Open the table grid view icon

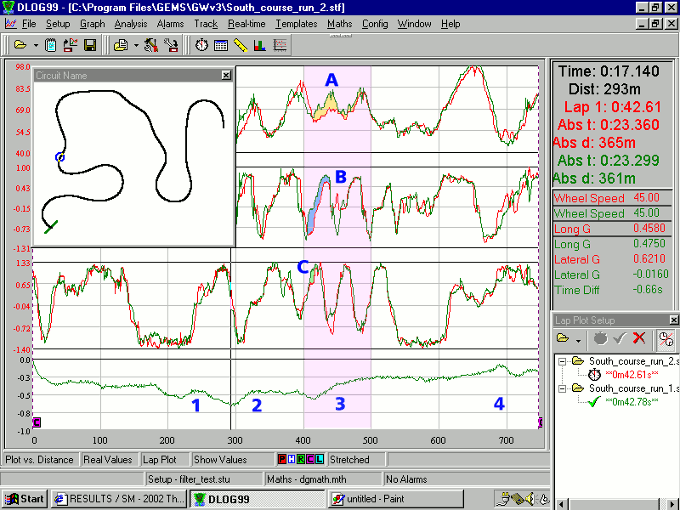click(x=220, y=45)
